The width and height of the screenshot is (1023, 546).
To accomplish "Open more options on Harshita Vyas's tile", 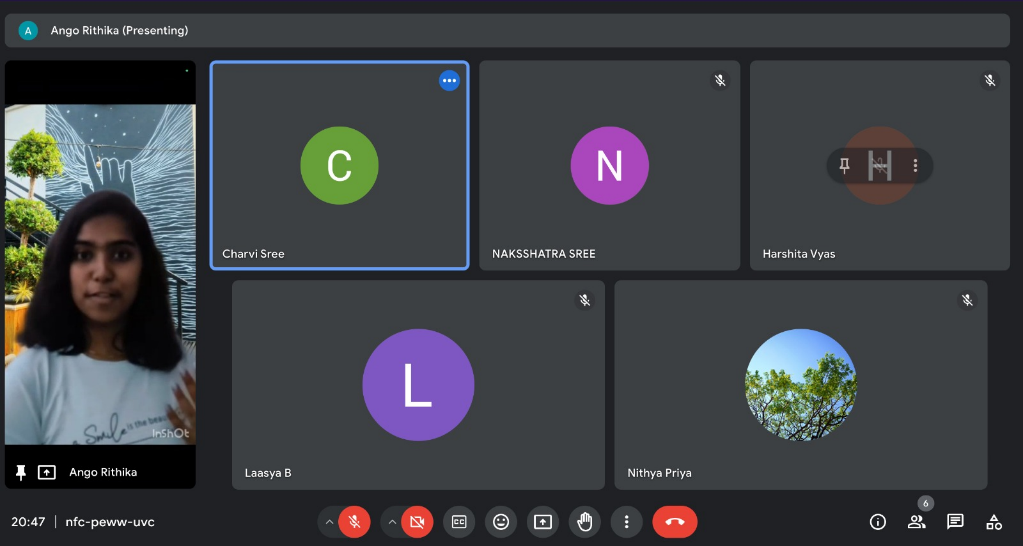I will point(915,166).
